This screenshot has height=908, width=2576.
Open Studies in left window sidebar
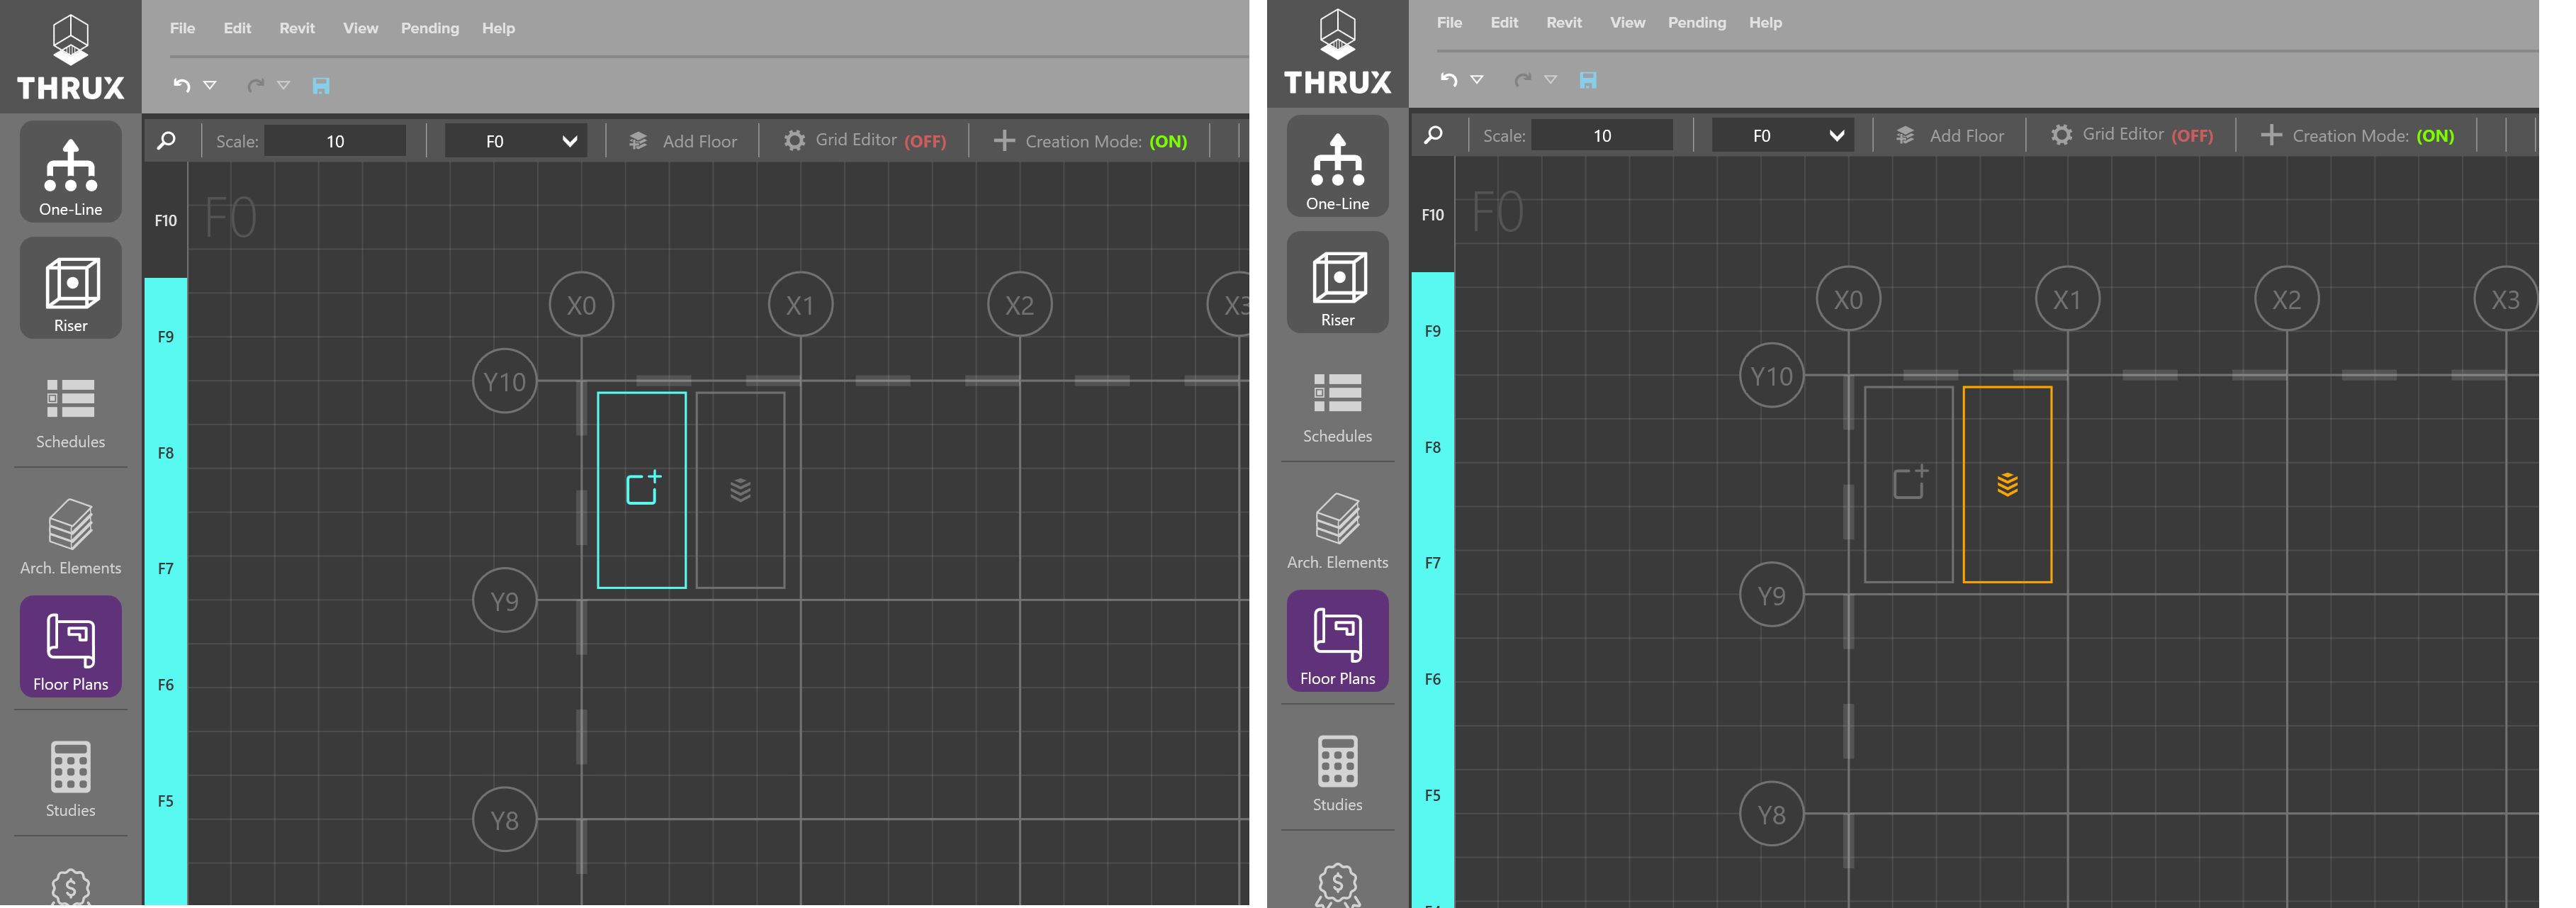point(70,779)
